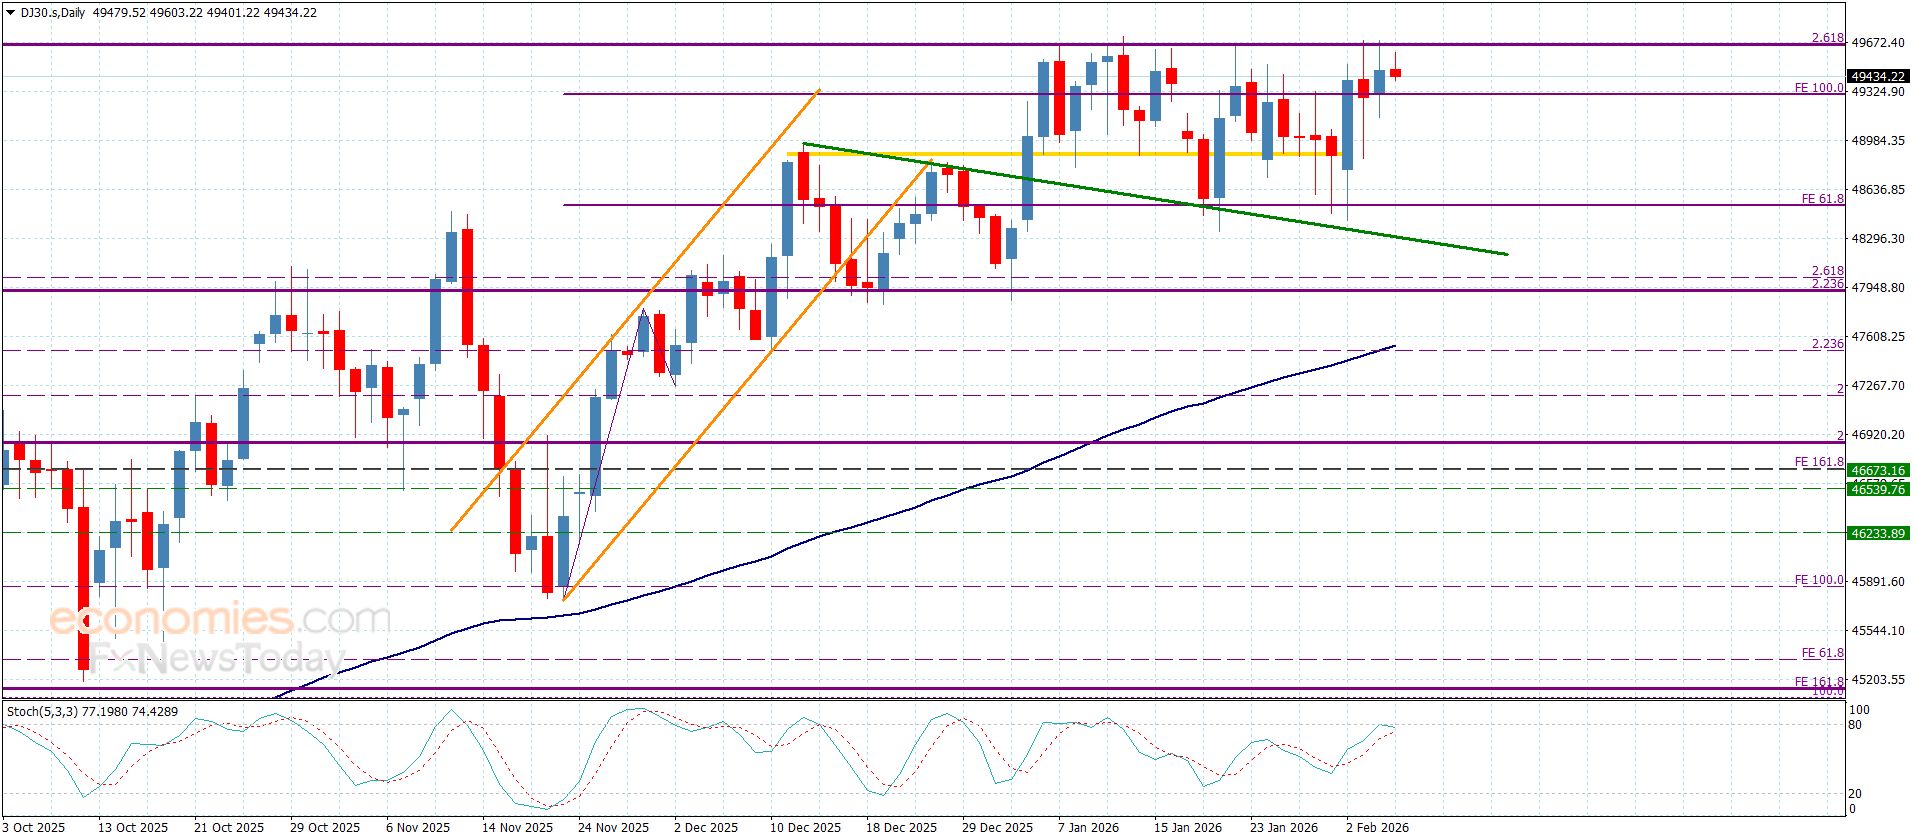The image size is (1916, 840).
Task: Click the FE 161.8 label beside the 46673.16 tag
Action: pos(1819,462)
